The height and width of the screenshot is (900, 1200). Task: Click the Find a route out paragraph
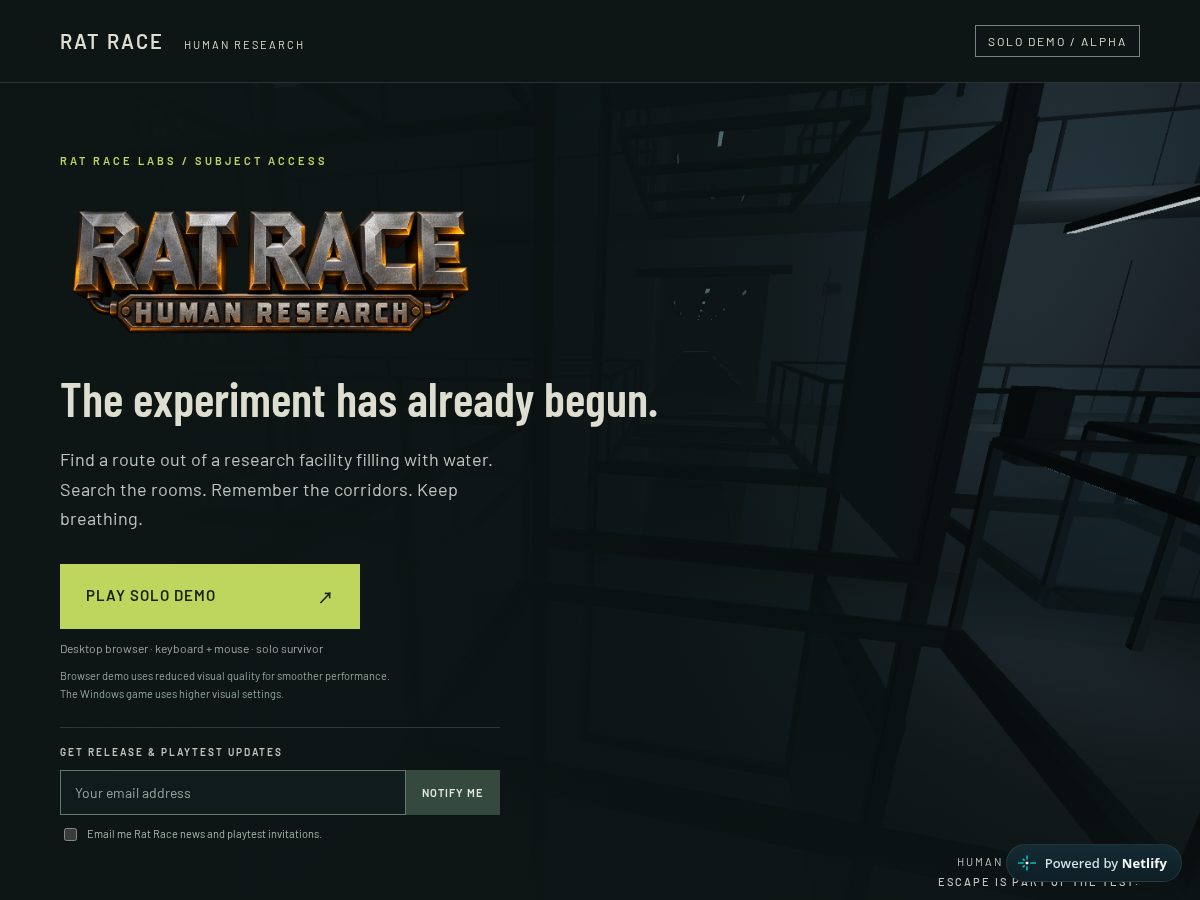pos(276,490)
